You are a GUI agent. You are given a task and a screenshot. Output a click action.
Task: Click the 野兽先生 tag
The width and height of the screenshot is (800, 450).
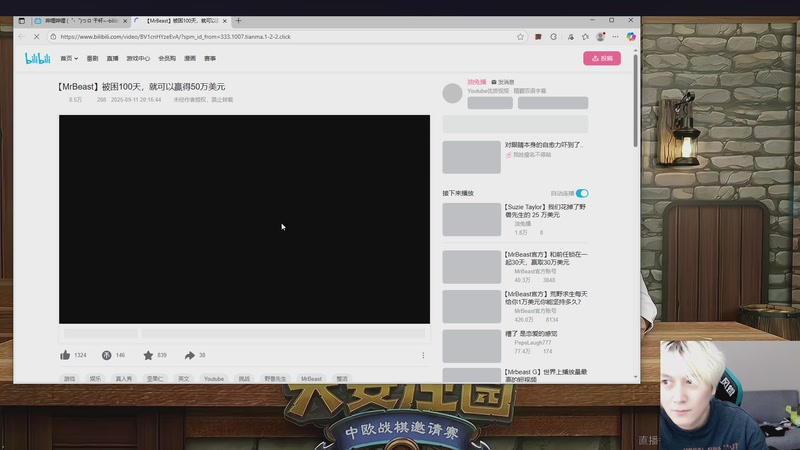click(276, 379)
